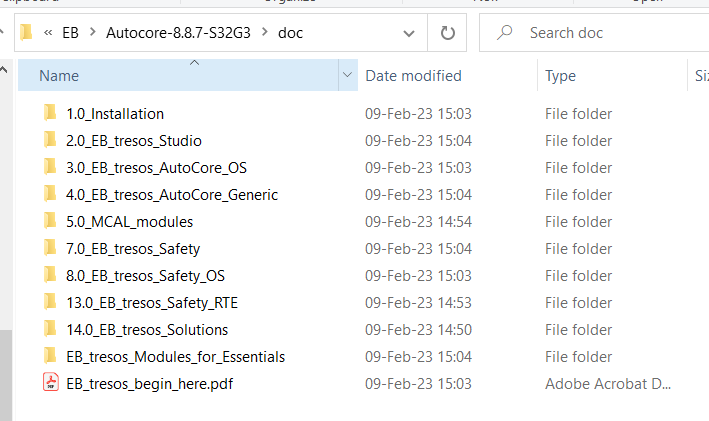
Task: Click the folder icon of 14.0_EB_tresos_Solutions
Action: tap(51, 329)
